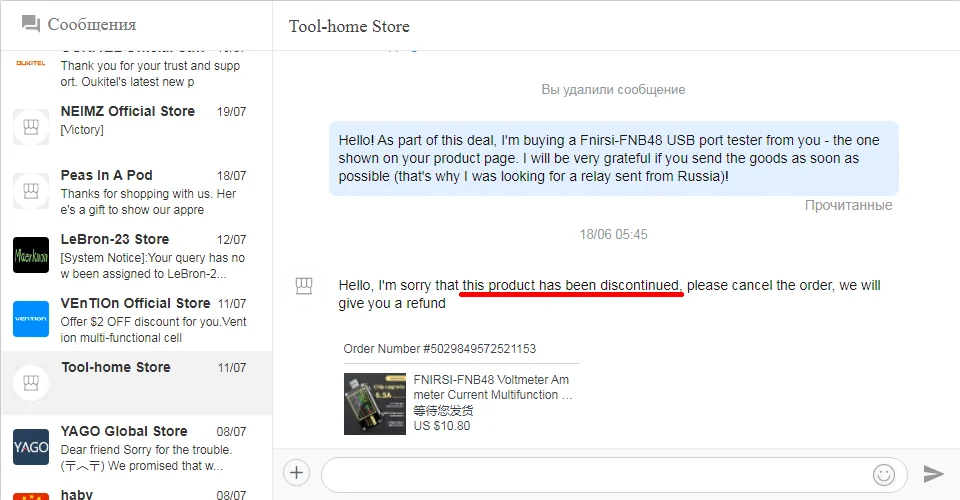Select the Tool-home Store conversation
This screenshot has height=500, width=960.
(137, 383)
